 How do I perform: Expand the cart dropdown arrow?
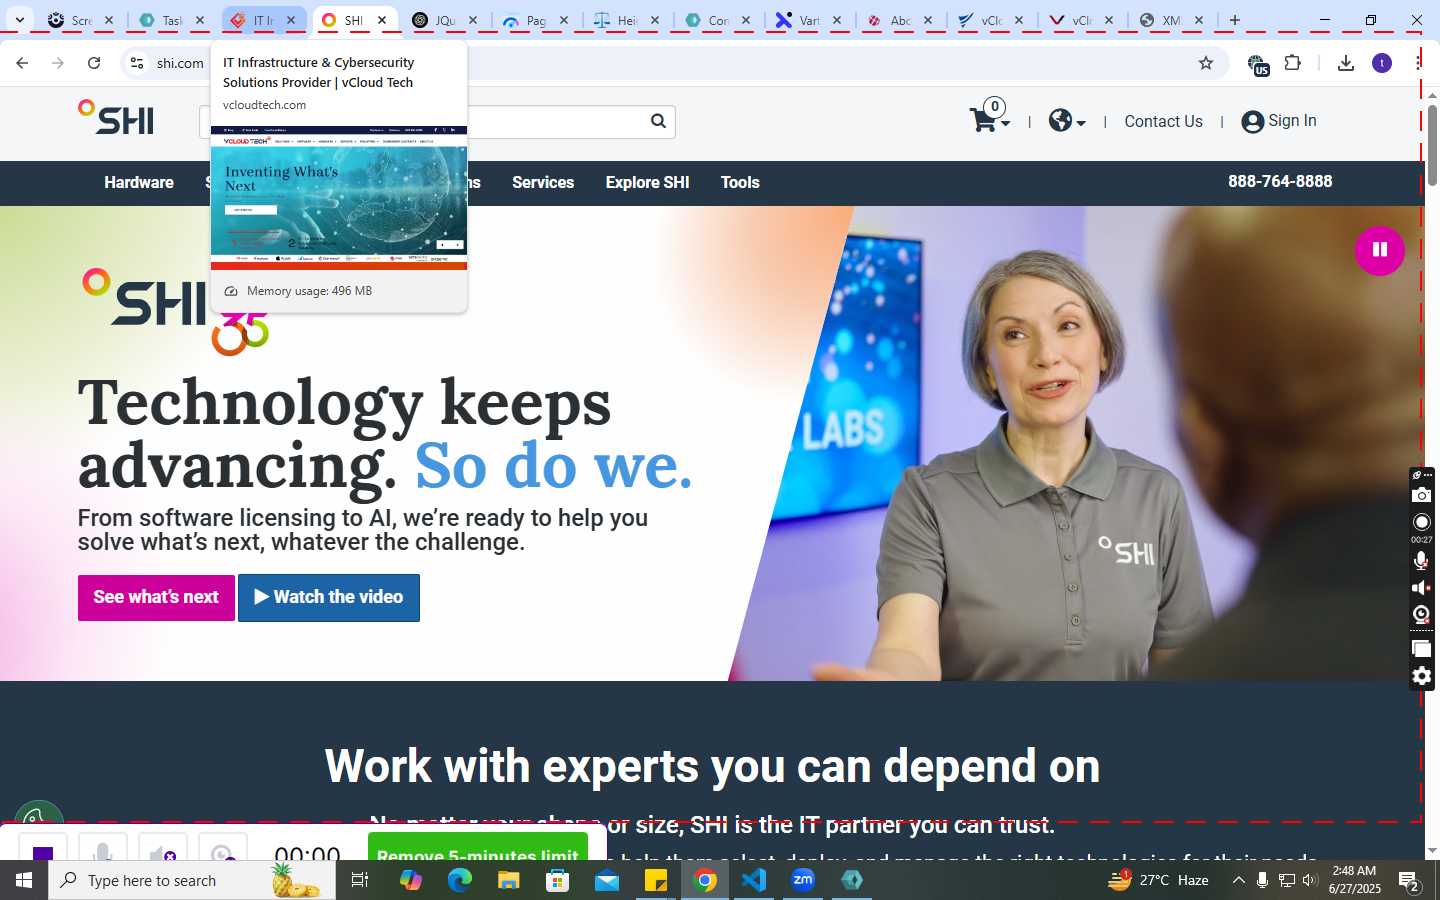[x=1005, y=123]
